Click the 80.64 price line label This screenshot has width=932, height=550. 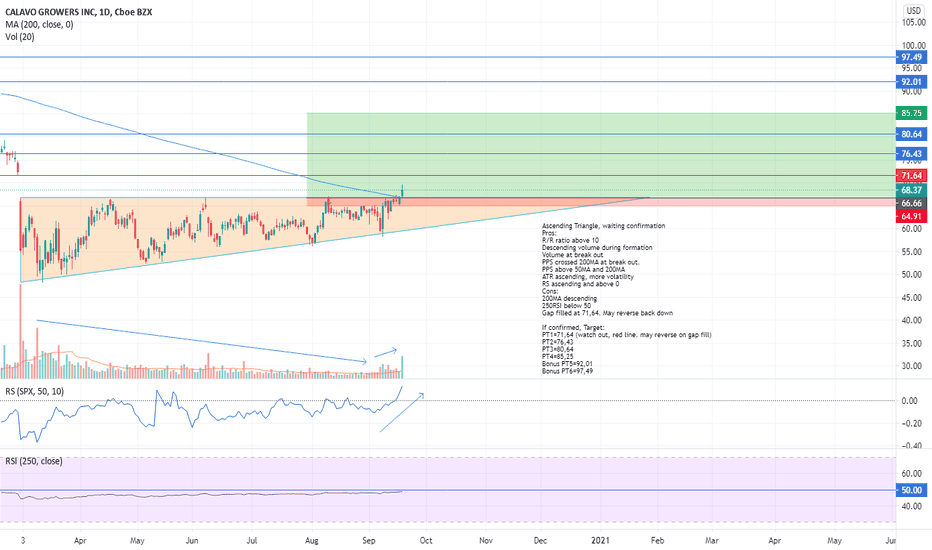(911, 134)
